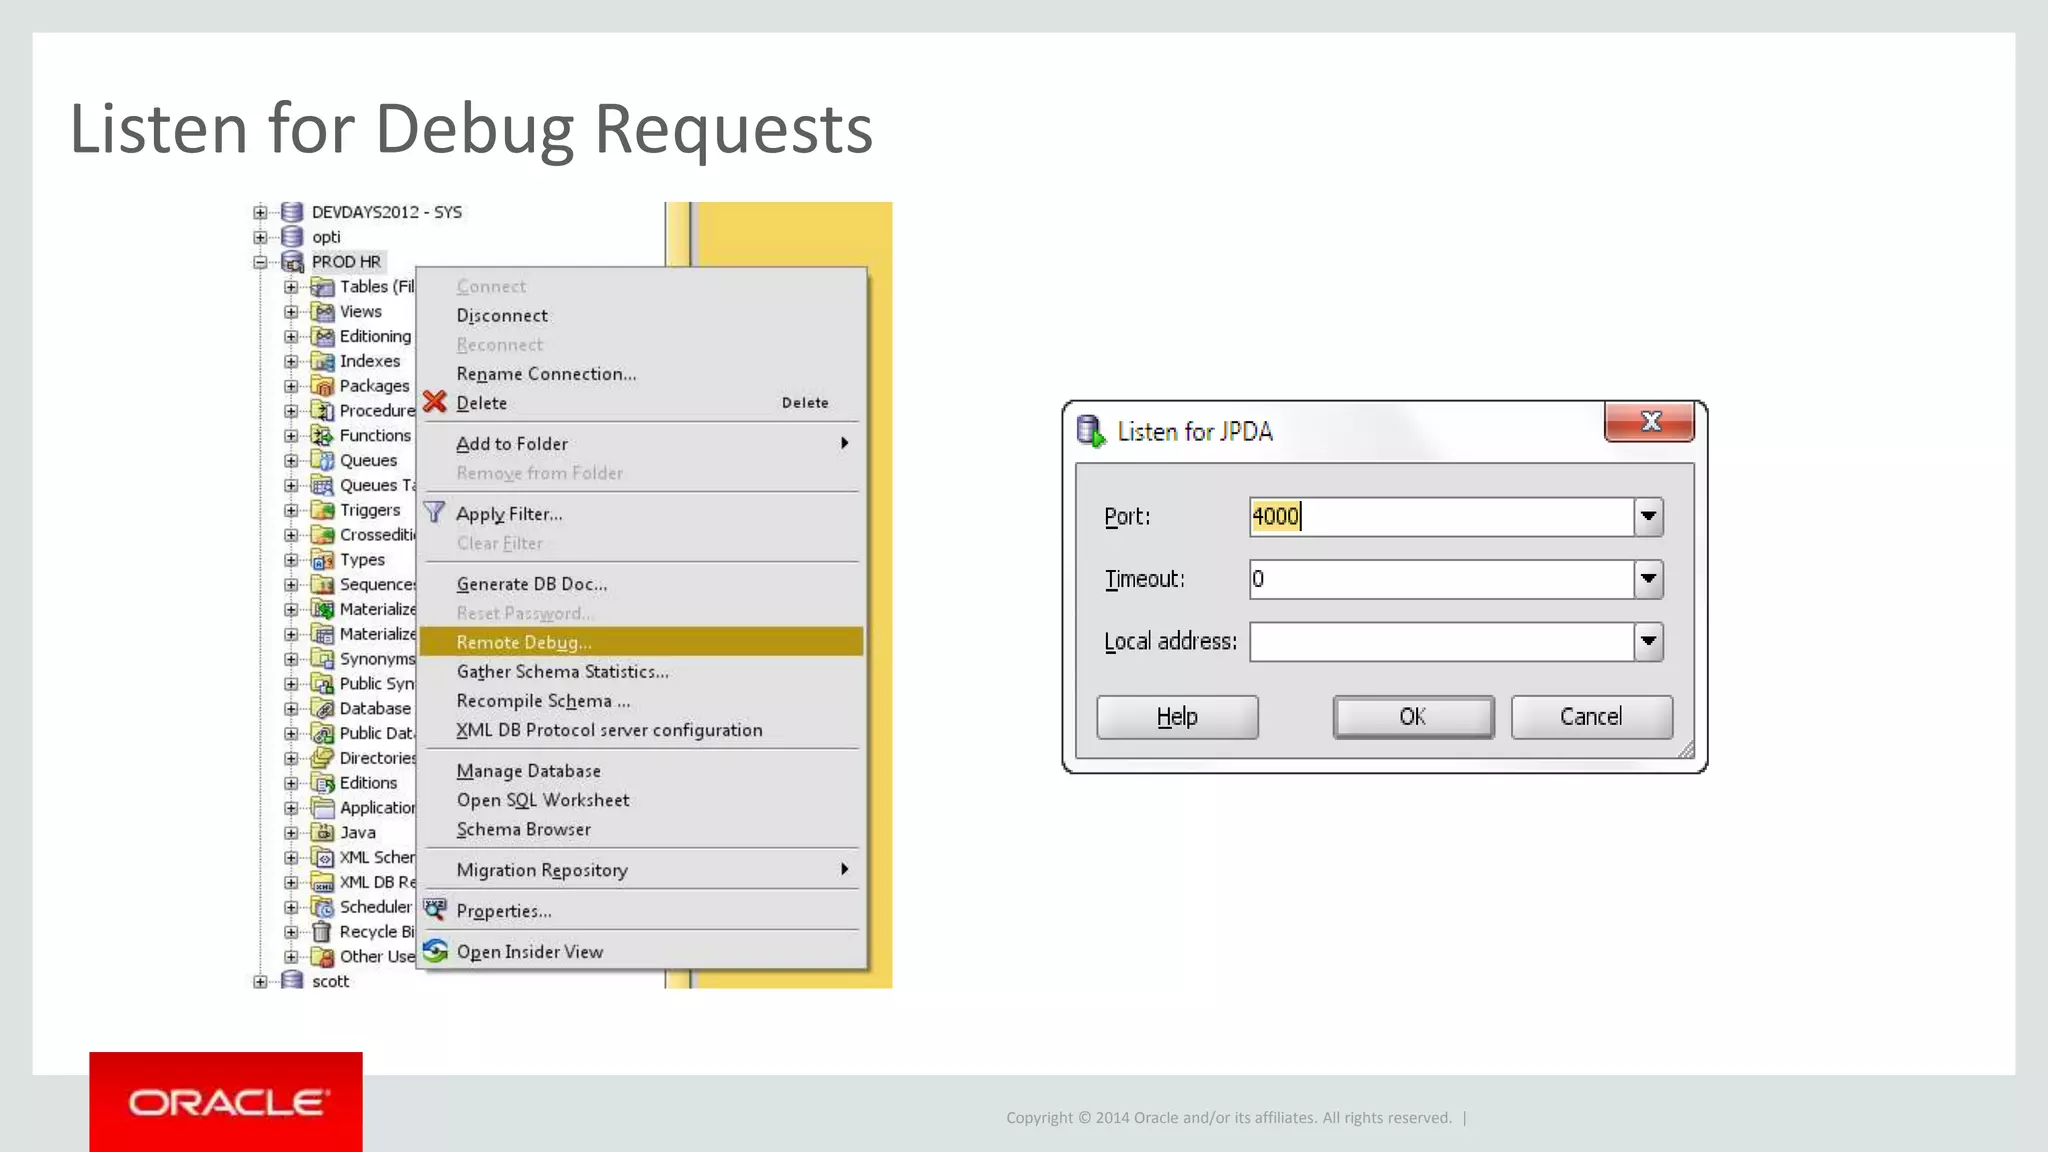Click the Packages node icon
The height and width of the screenshot is (1152, 2048).
click(x=322, y=386)
